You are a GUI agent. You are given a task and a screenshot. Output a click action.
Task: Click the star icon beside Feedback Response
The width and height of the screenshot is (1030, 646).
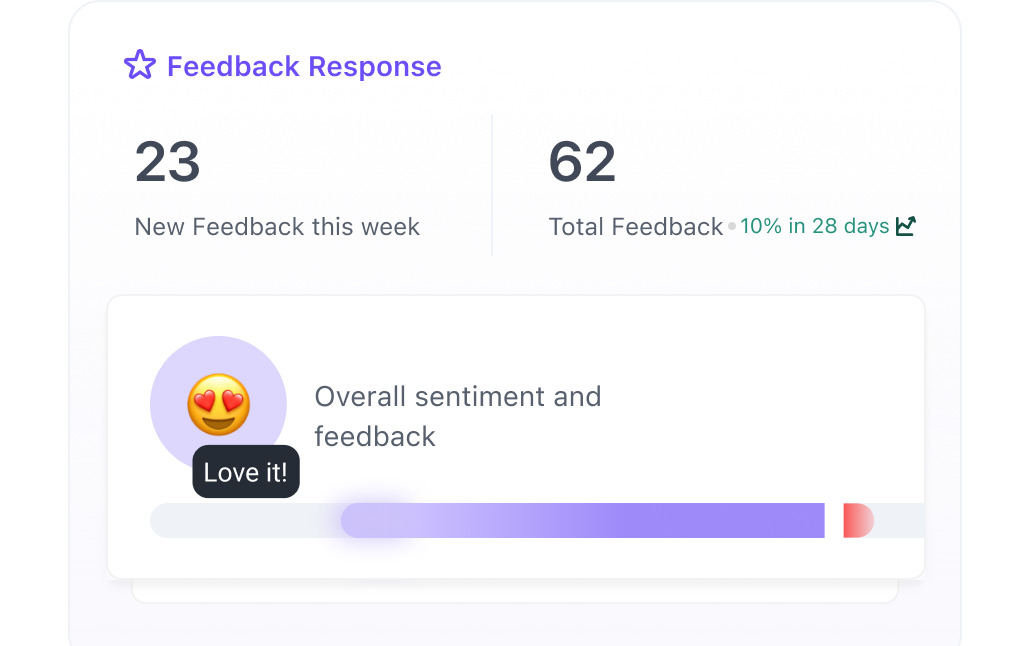pos(140,66)
